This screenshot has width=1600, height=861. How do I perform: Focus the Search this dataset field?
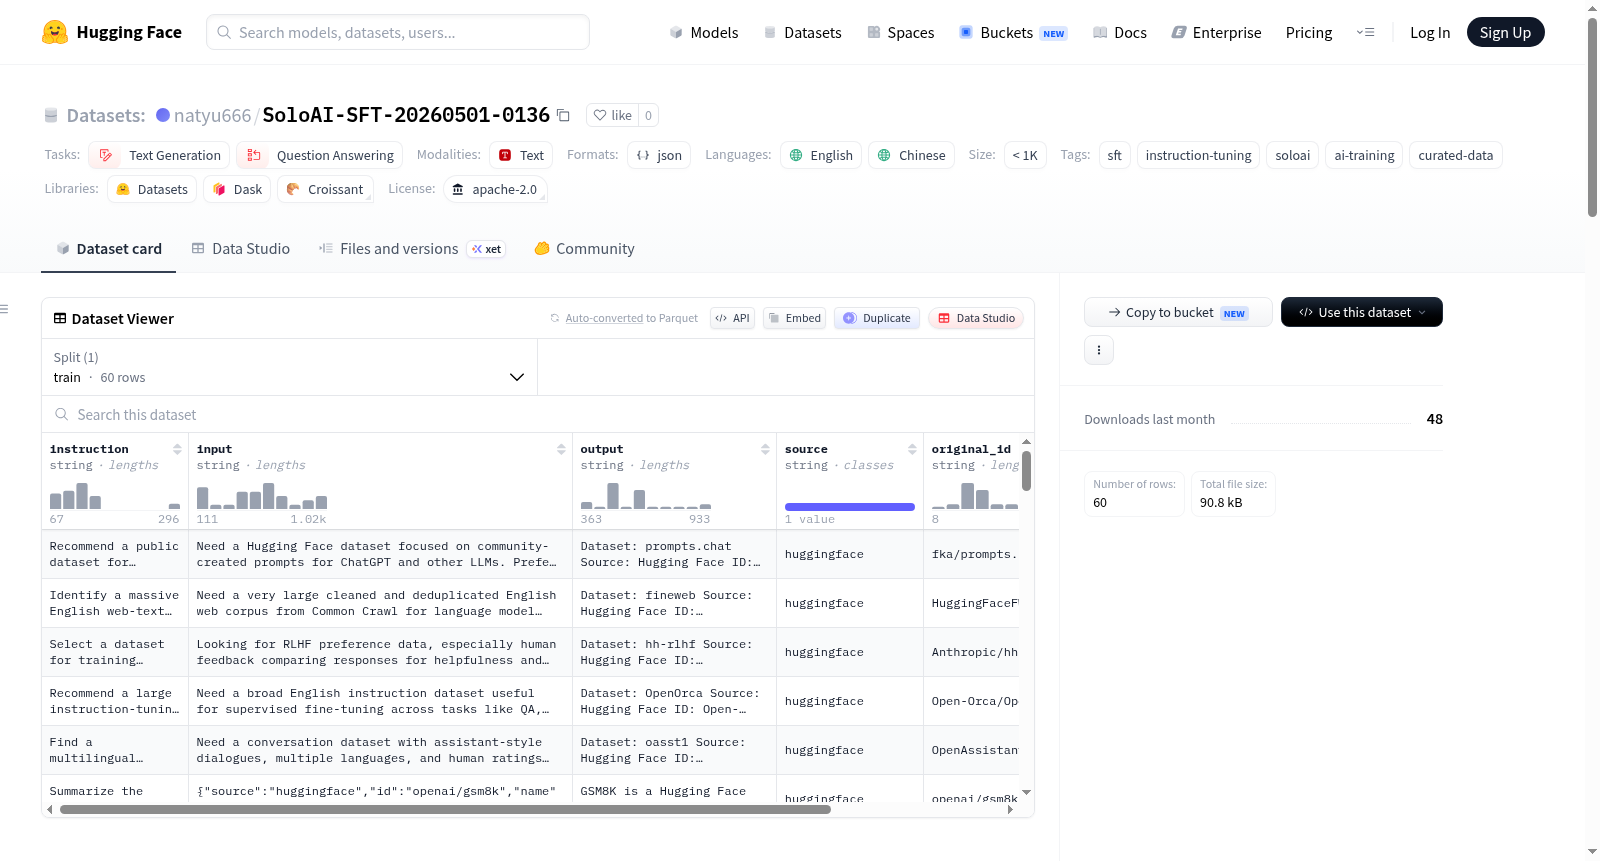(538, 414)
